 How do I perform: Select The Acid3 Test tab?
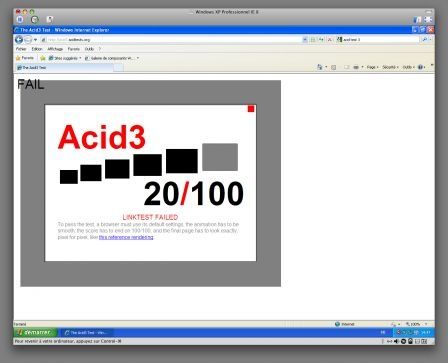point(64,68)
